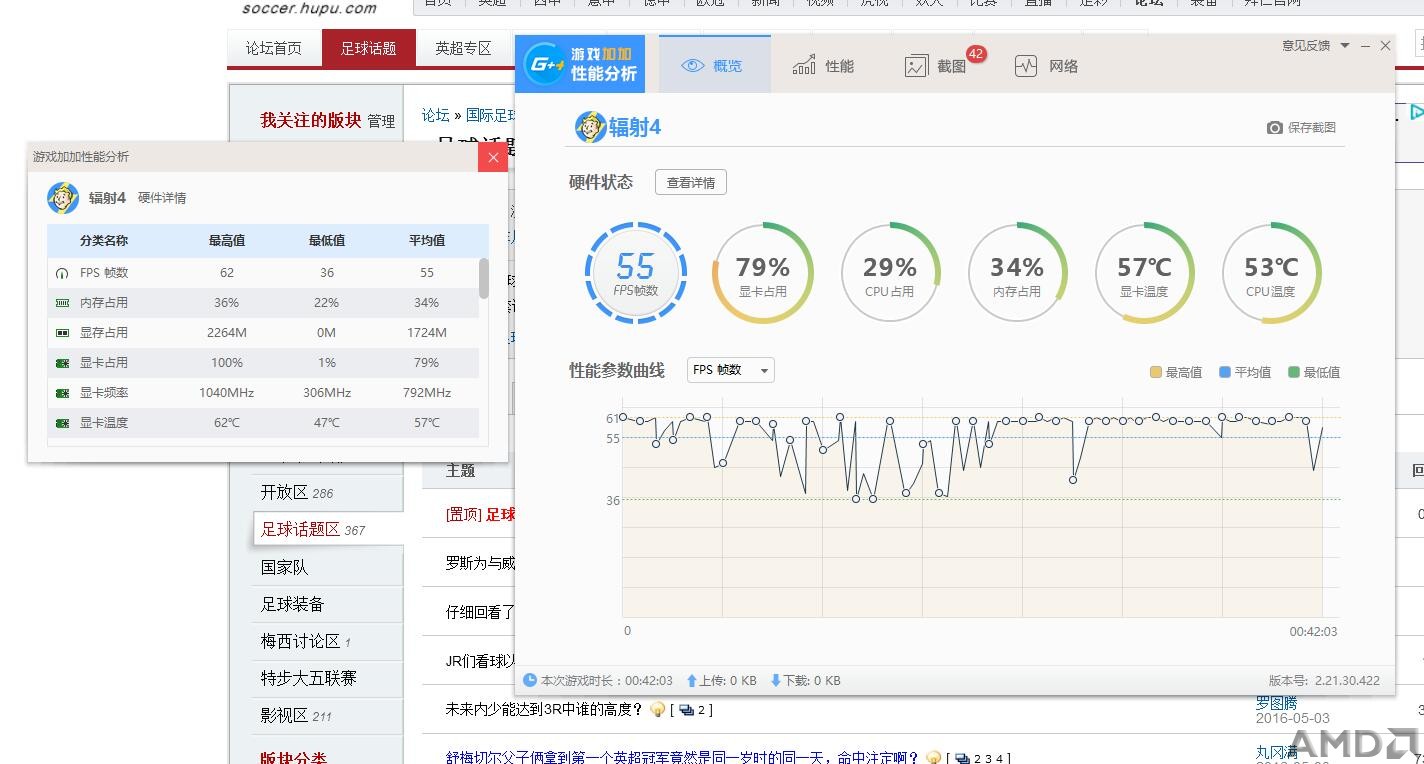Click the hardware detail table scrollbar

484,278
